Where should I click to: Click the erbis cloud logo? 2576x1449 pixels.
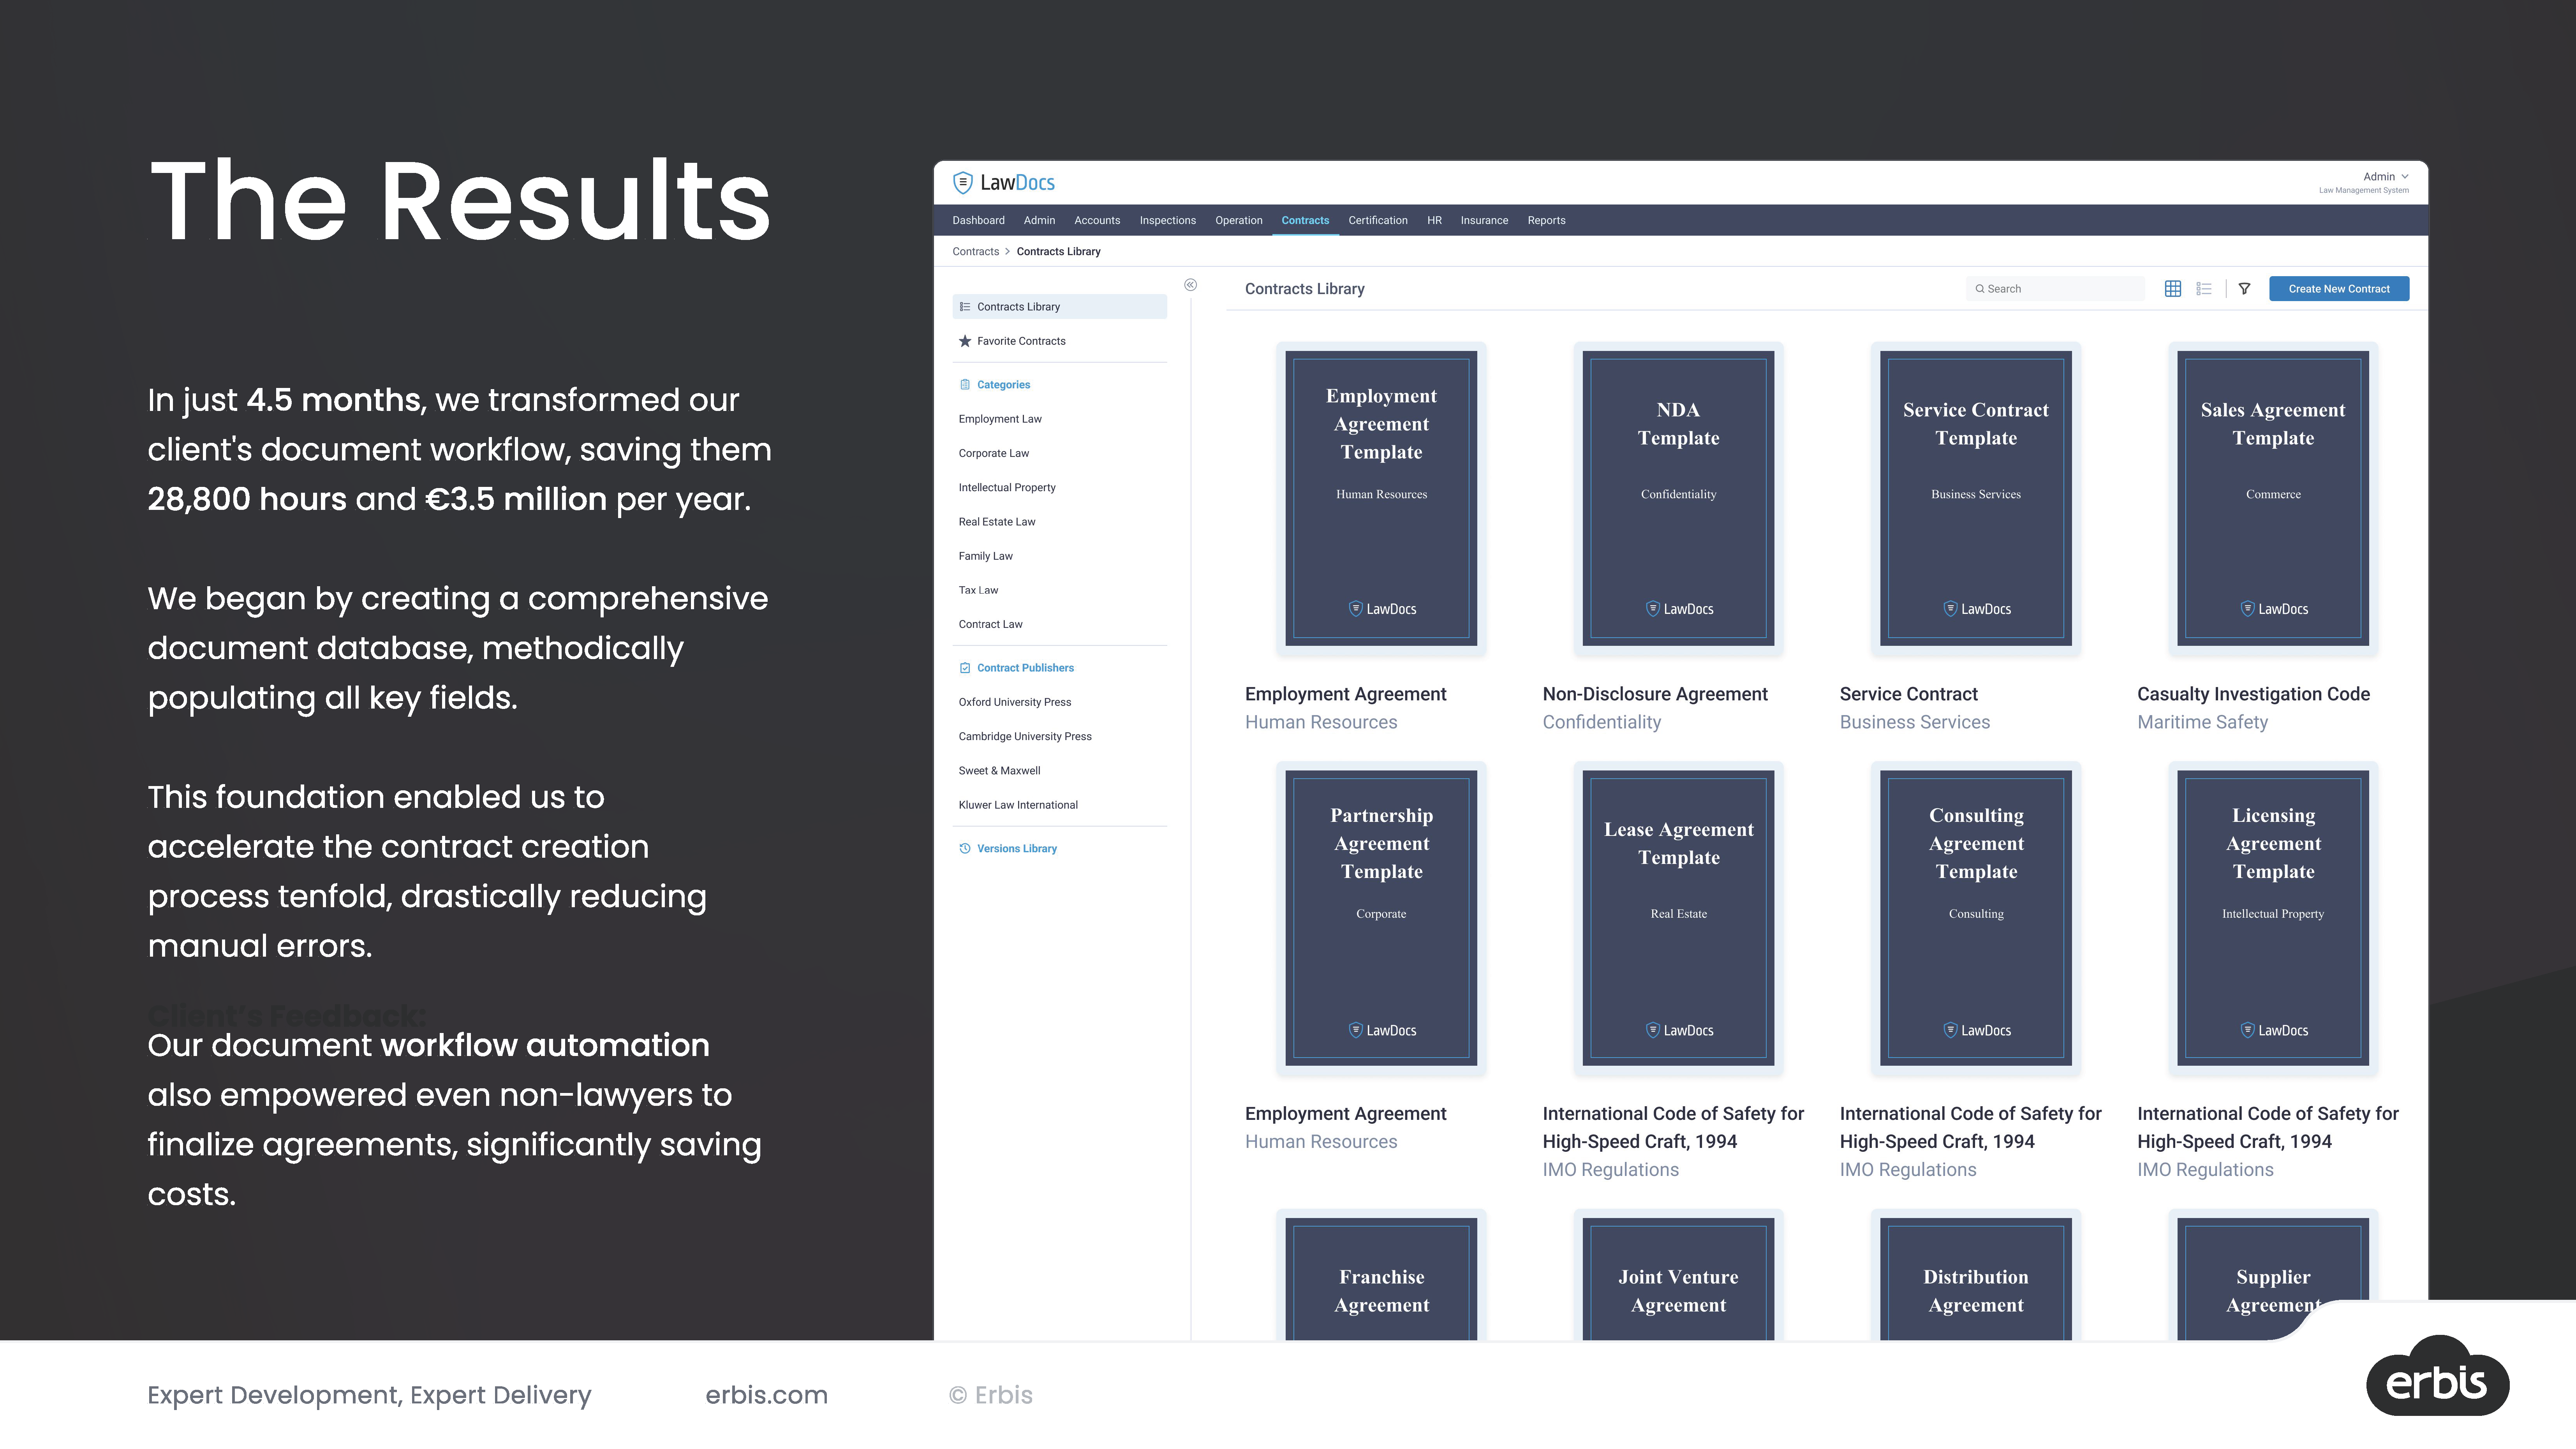click(x=2438, y=1377)
